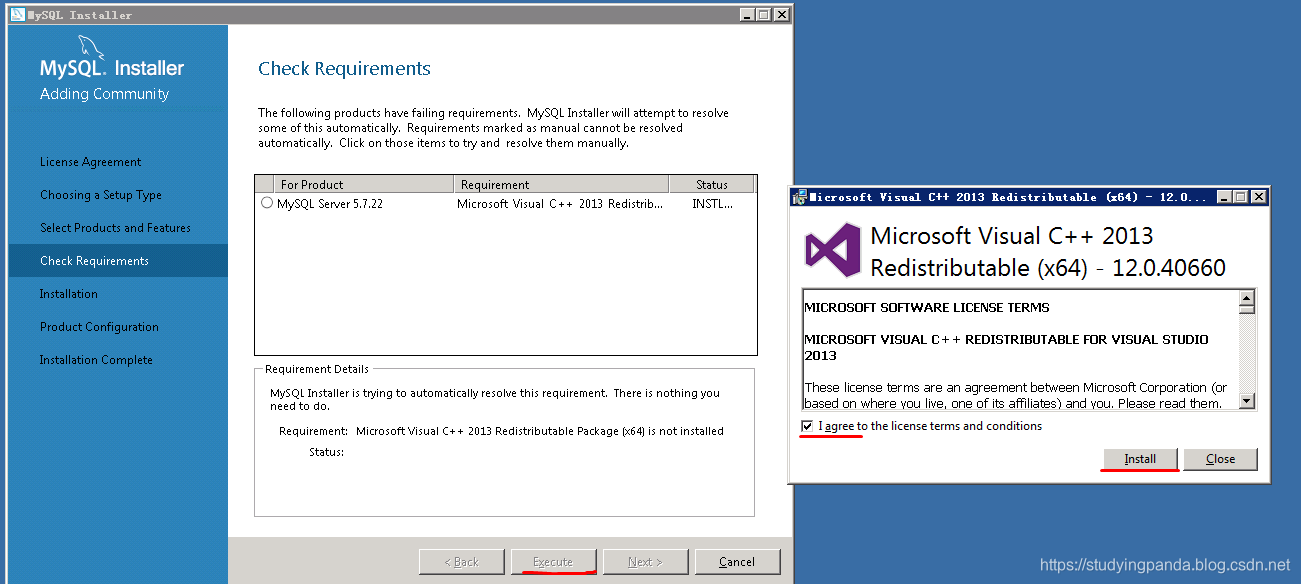
Task: Sort by the Requirement column header
Action: pyautogui.click(x=561, y=184)
